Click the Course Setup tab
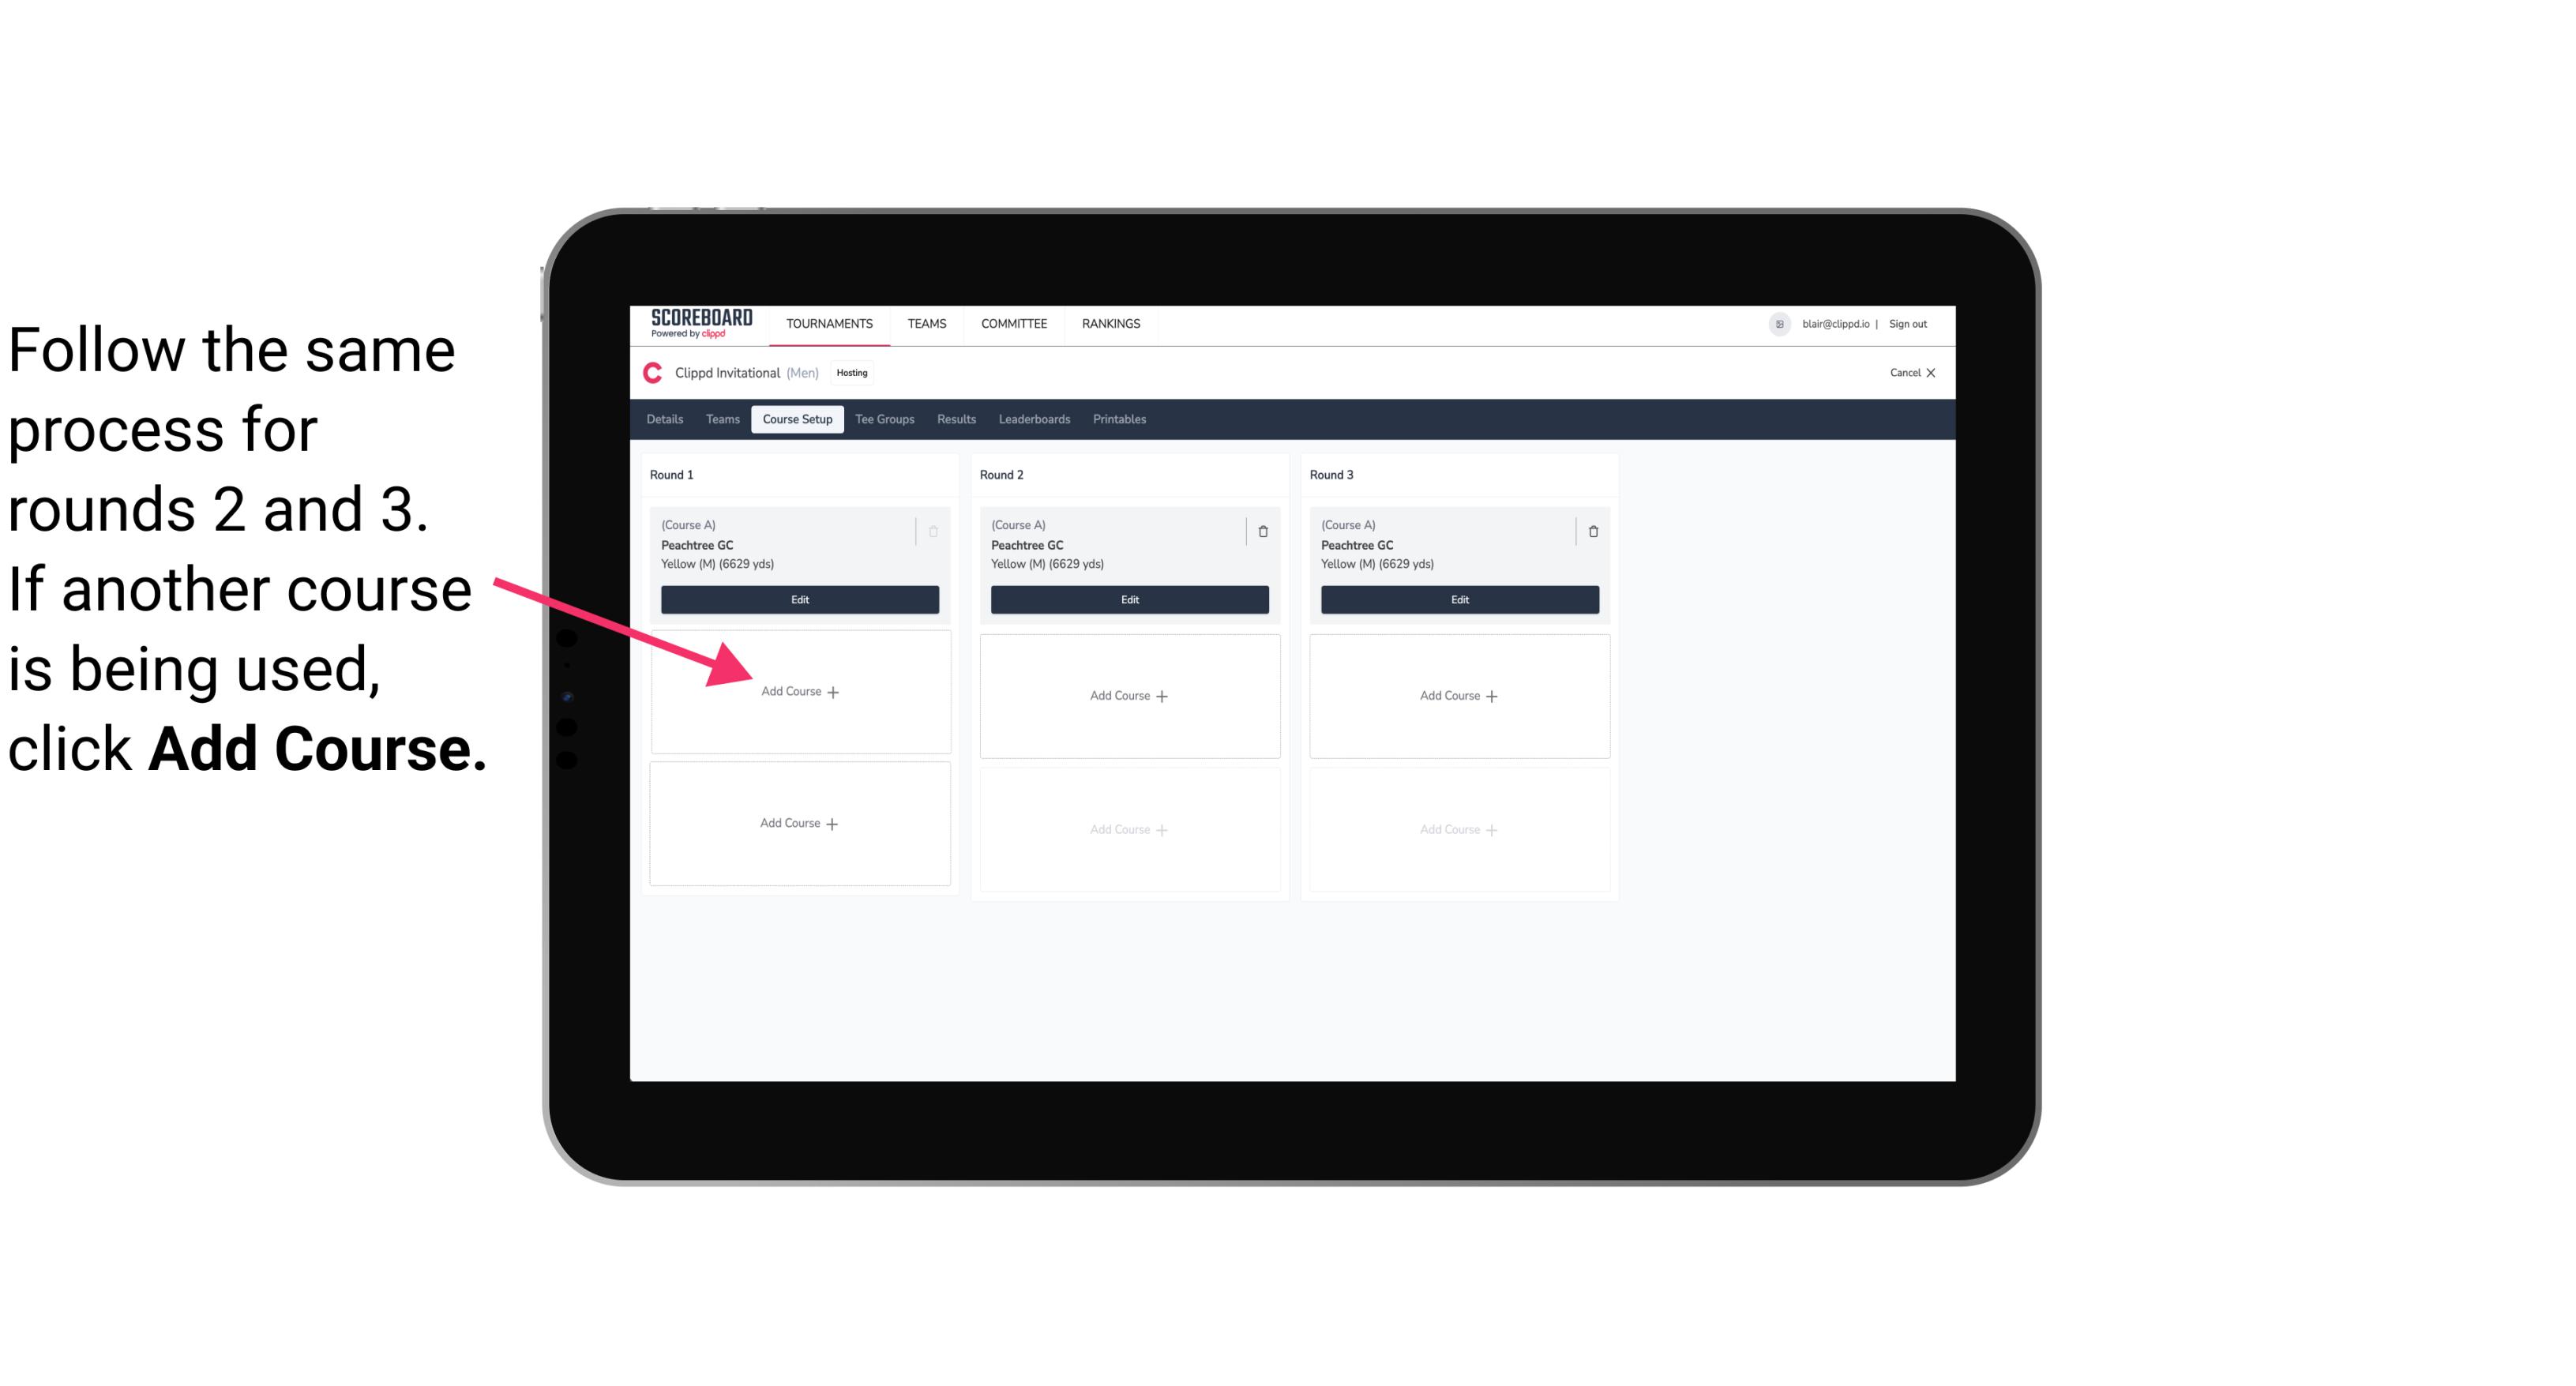Image resolution: width=2576 pixels, height=1386 pixels. click(x=797, y=420)
